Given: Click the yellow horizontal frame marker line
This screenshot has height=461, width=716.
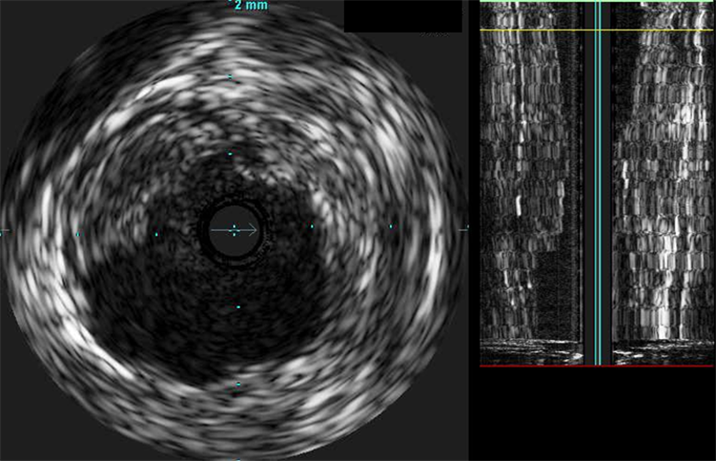Looking at the screenshot, I should pos(597,30).
